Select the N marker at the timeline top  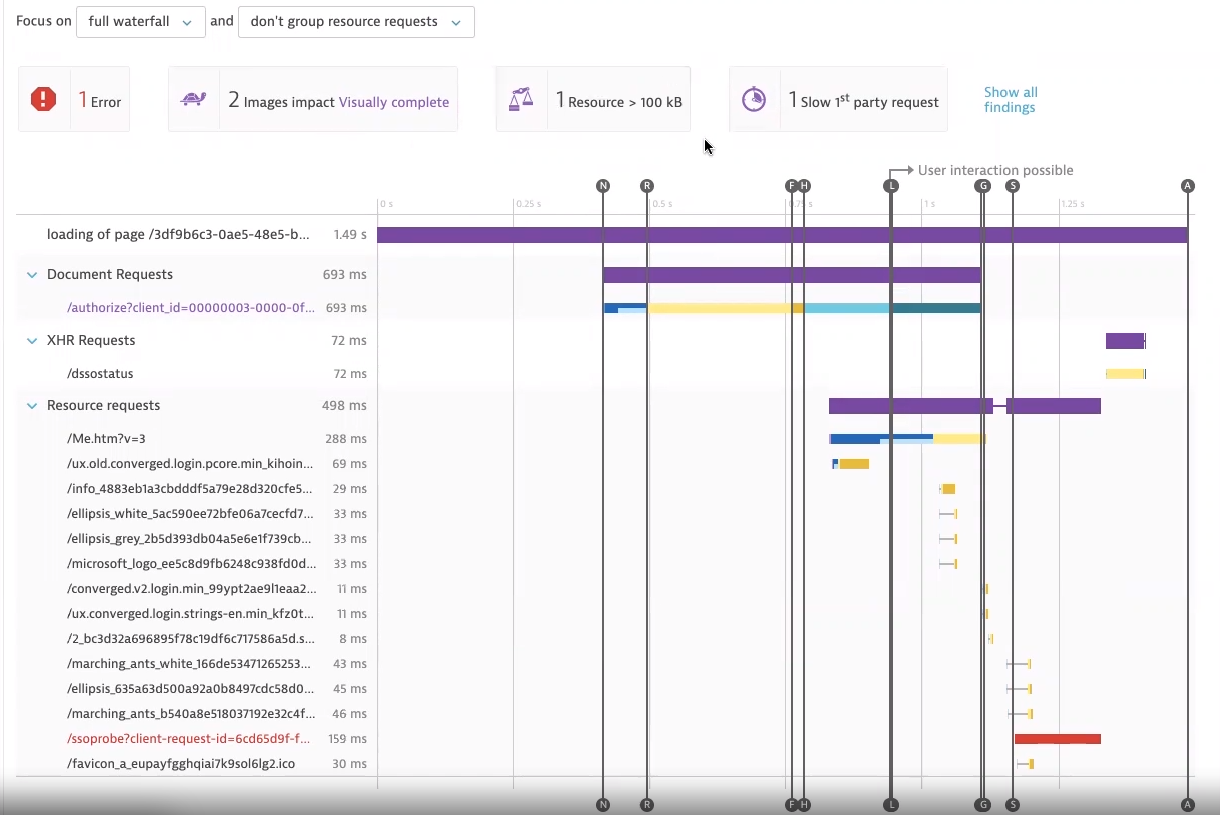point(603,185)
